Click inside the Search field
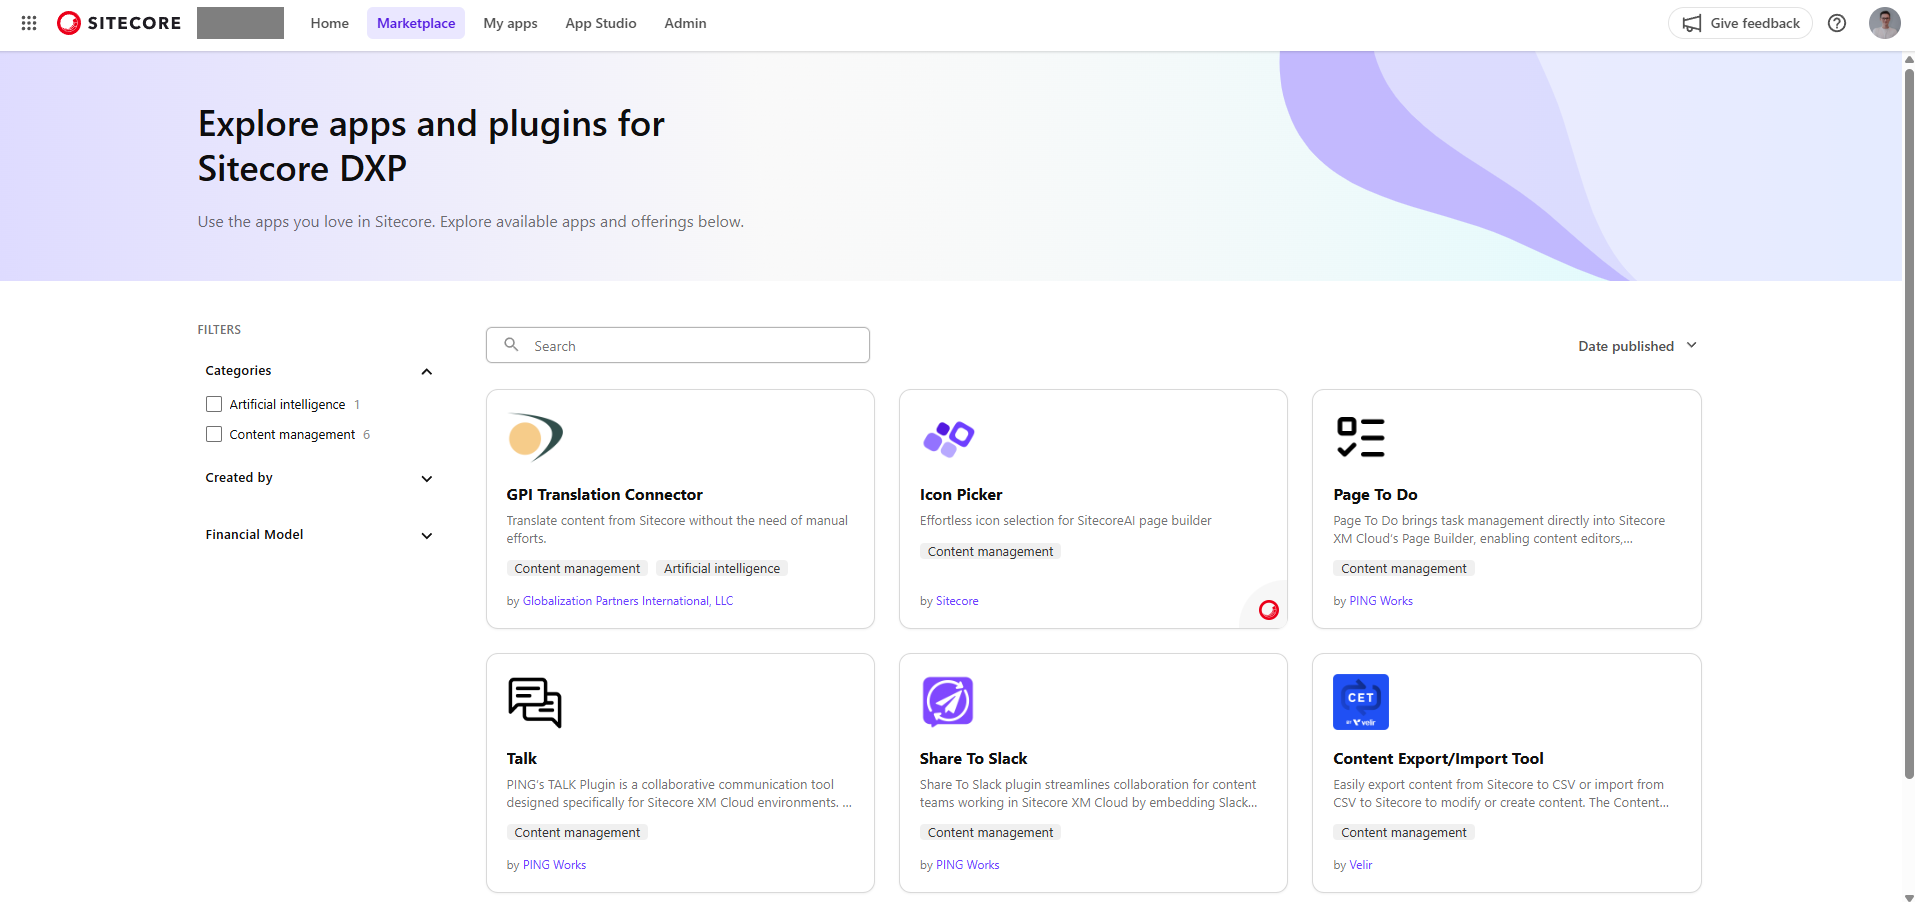The height and width of the screenshot is (902, 1915). 677,345
